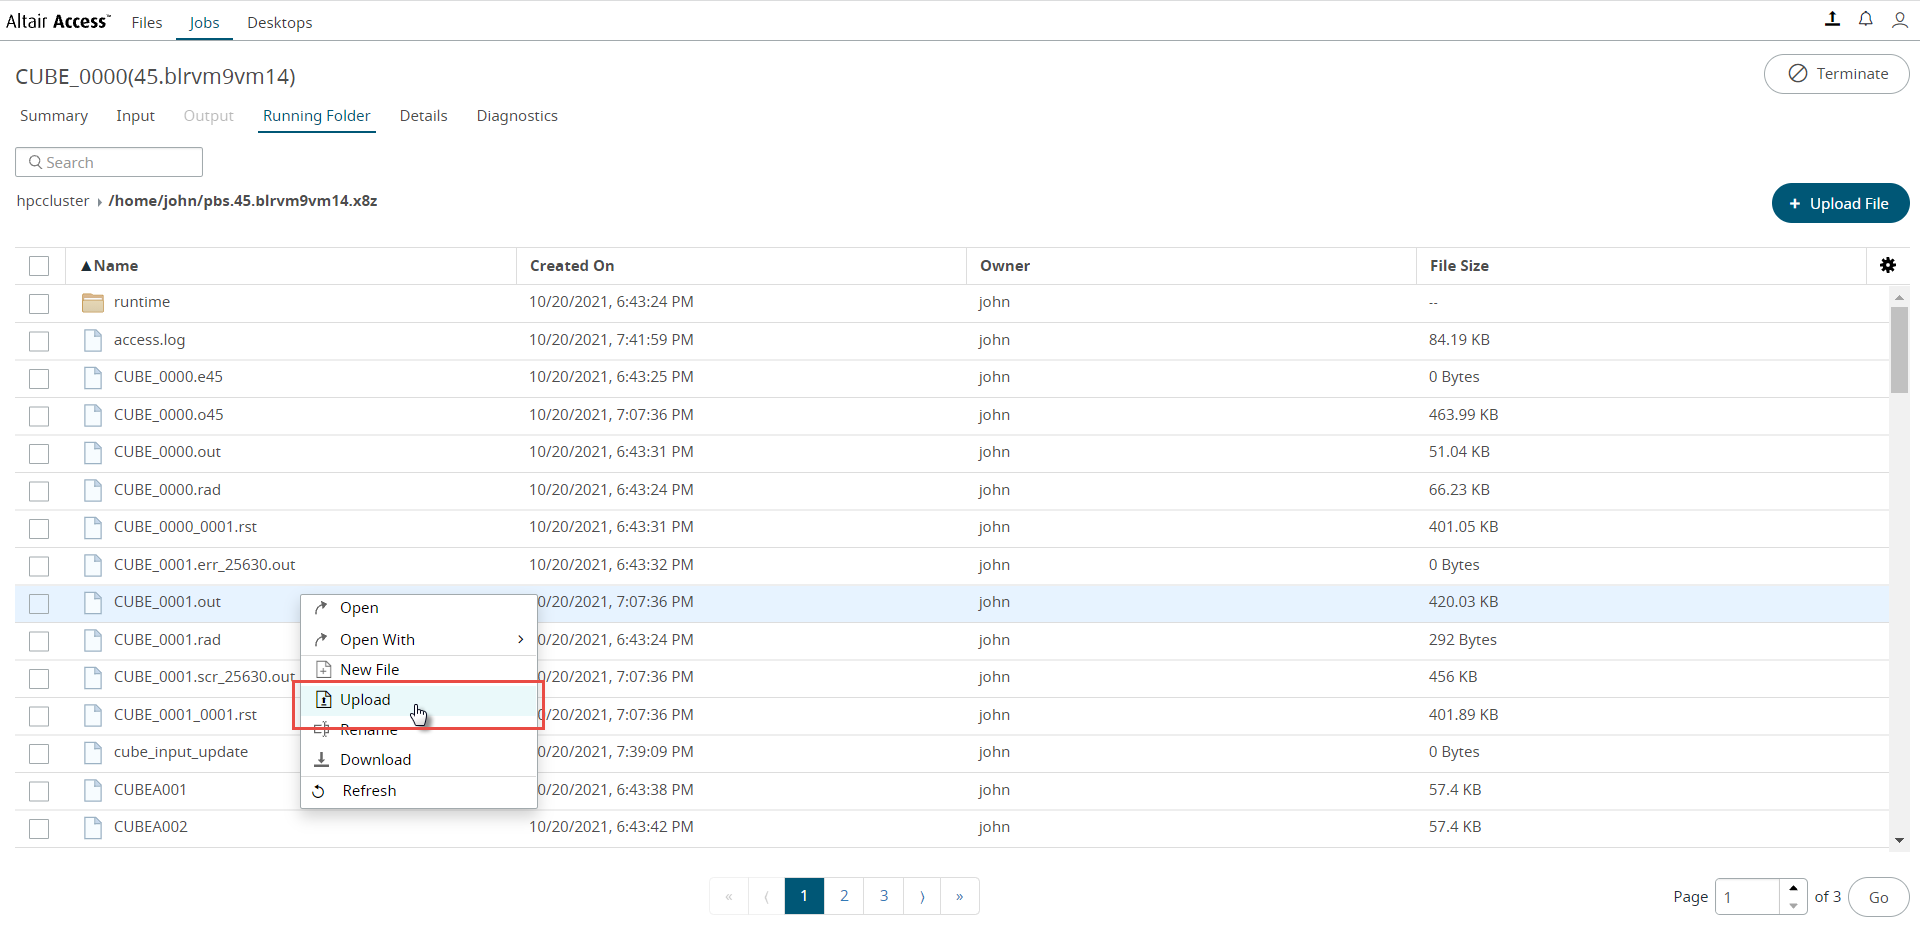1920x942 pixels.
Task: Jump to last page double arrow
Action: click(960, 896)
